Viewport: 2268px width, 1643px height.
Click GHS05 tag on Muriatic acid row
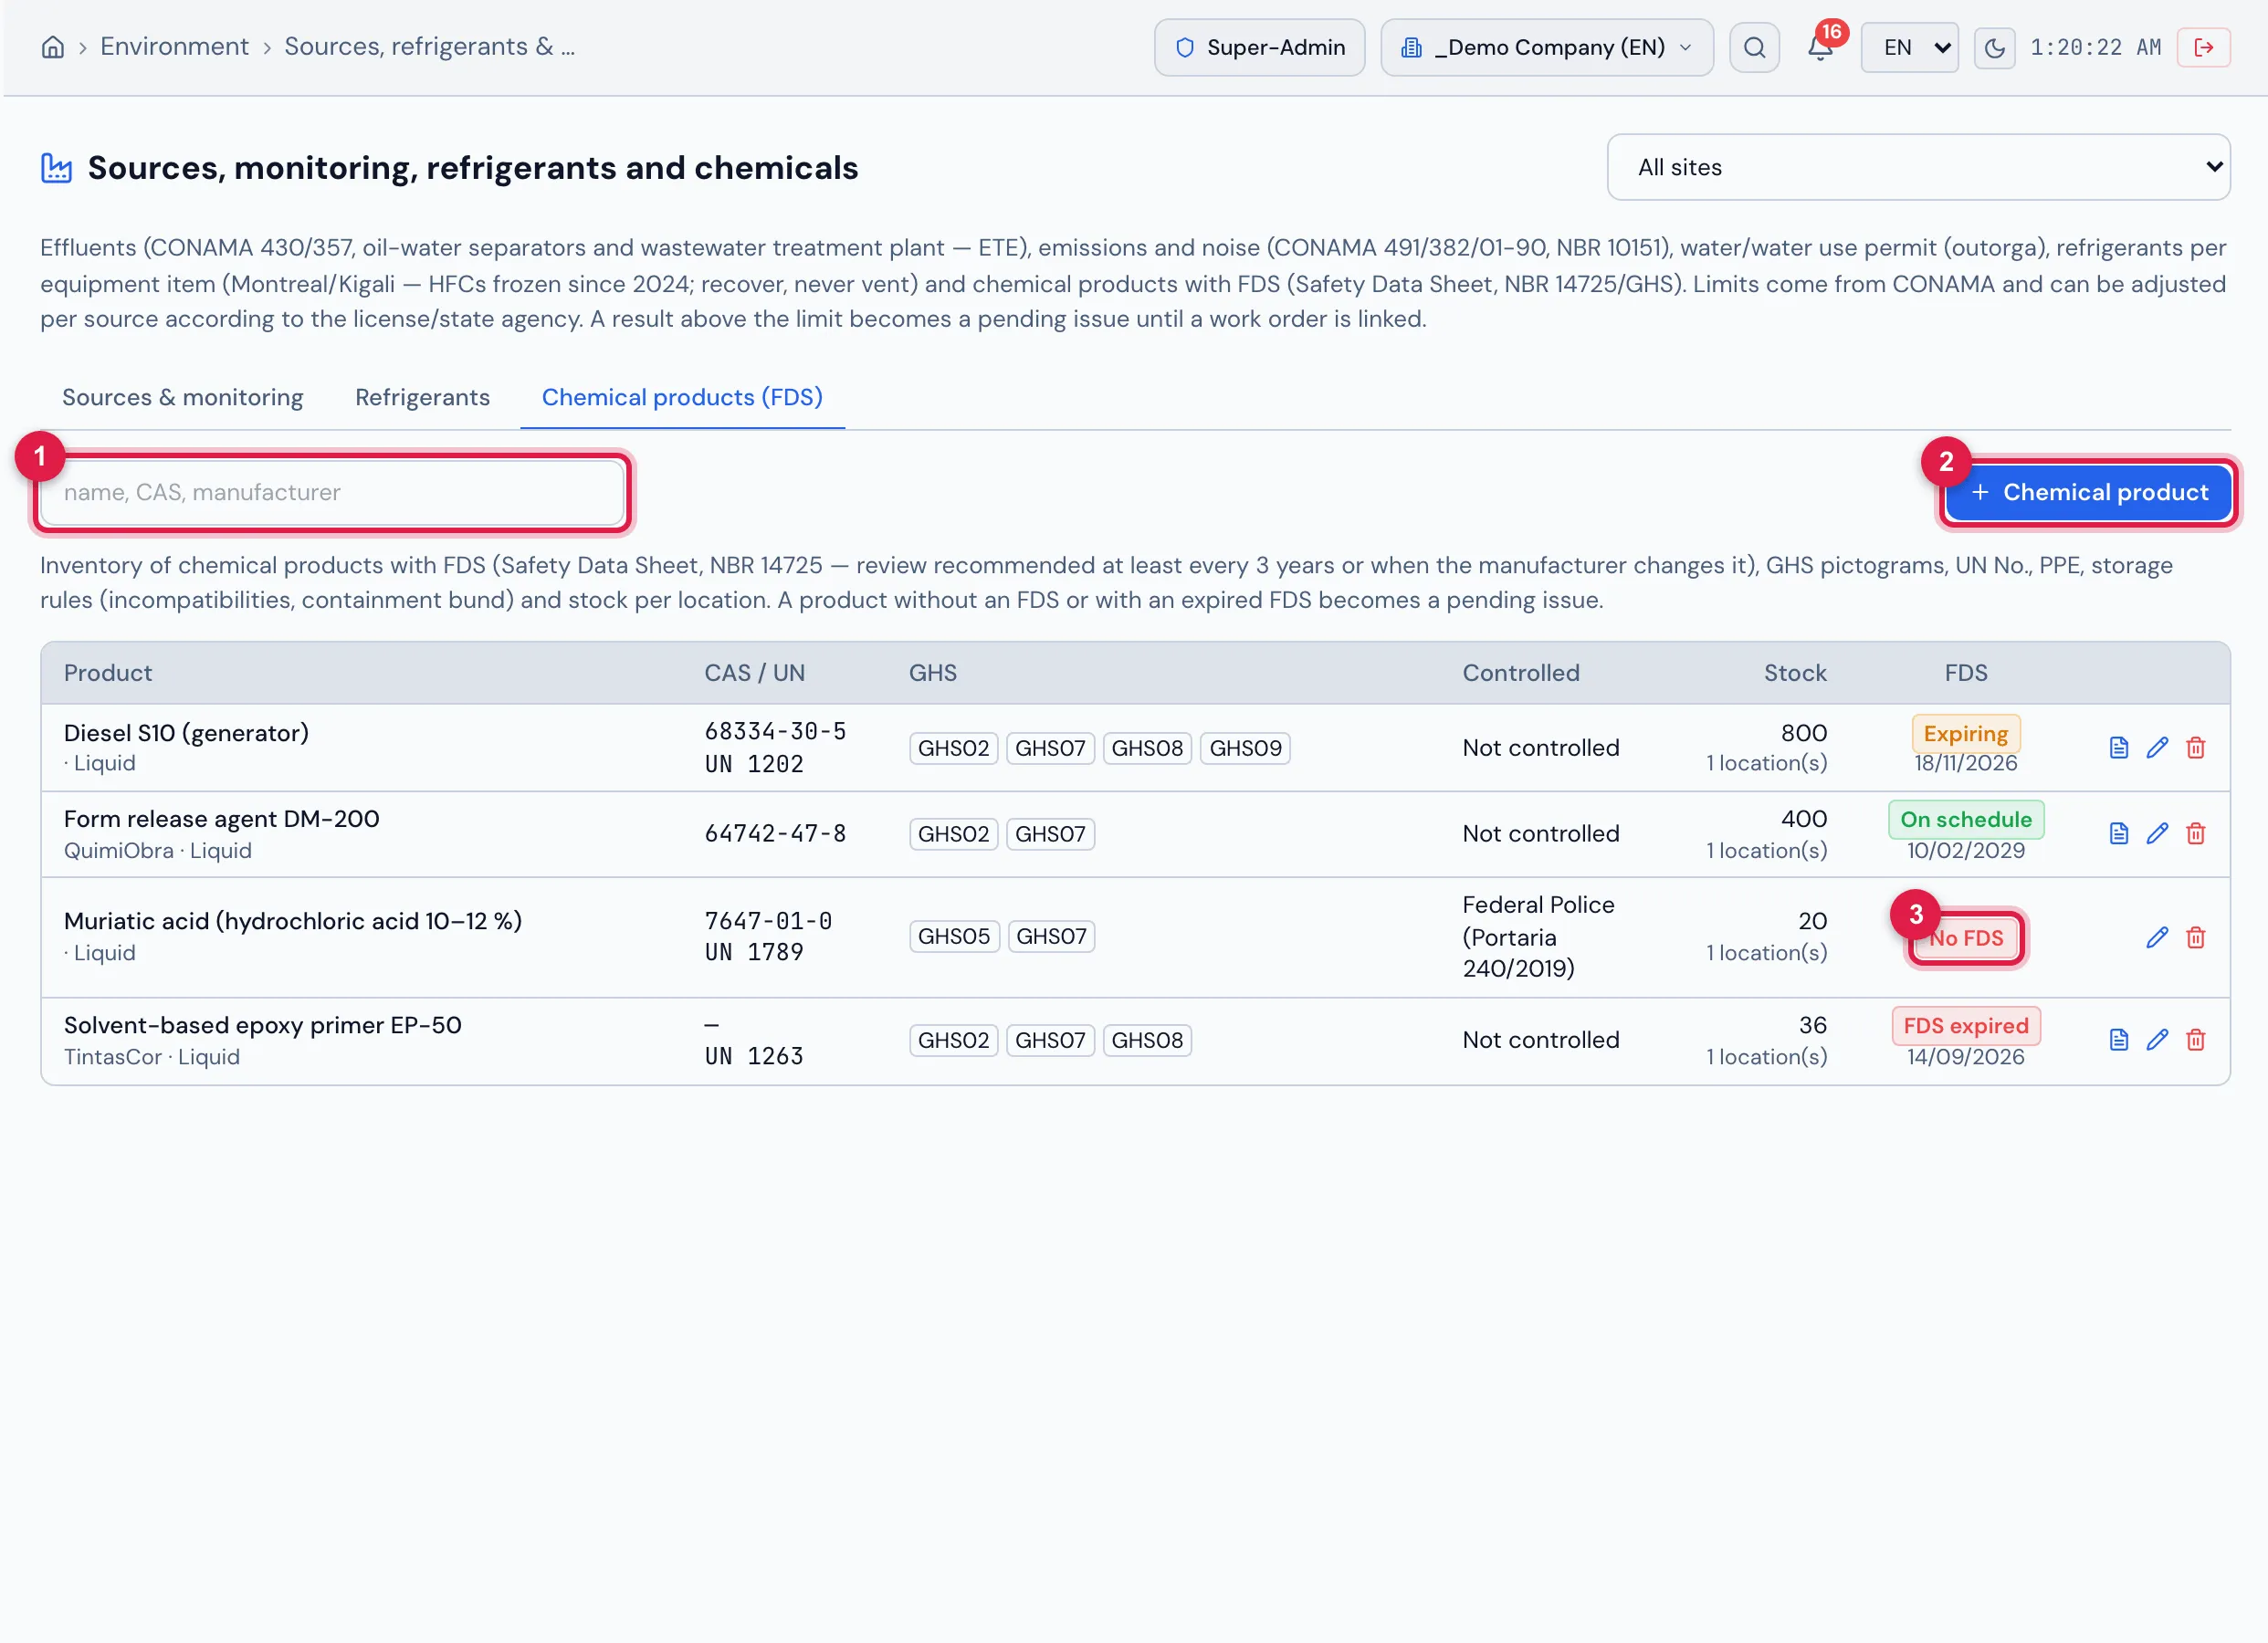[x=954, y=937]
